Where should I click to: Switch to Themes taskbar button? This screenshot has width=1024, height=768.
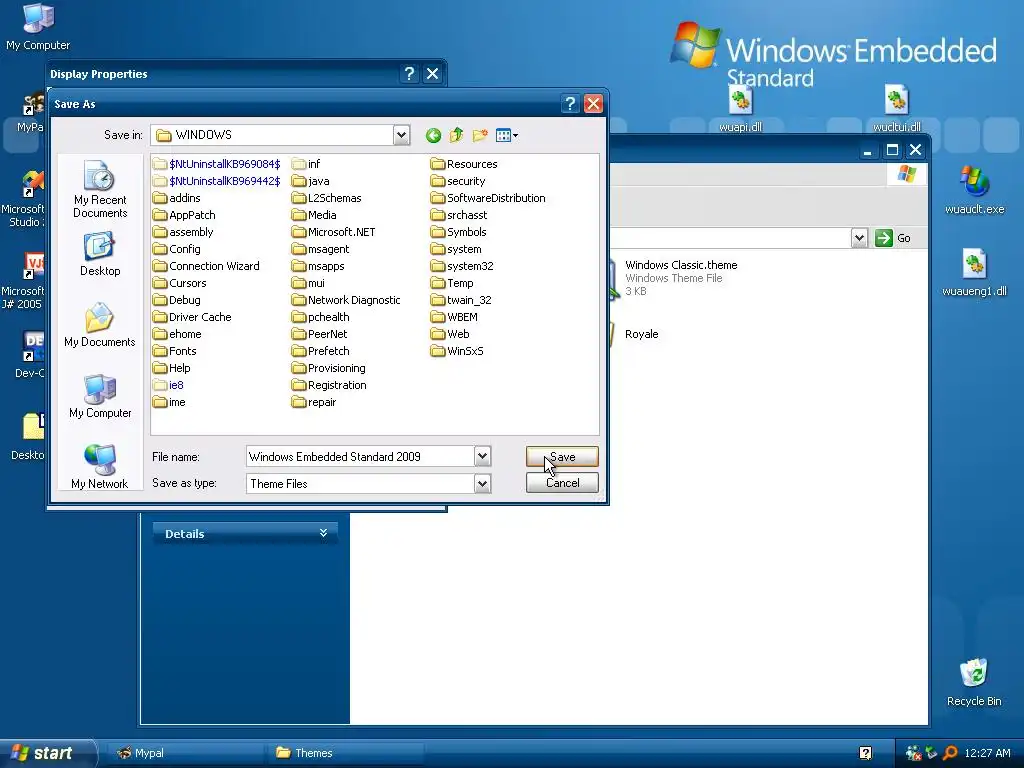[346, 753]
